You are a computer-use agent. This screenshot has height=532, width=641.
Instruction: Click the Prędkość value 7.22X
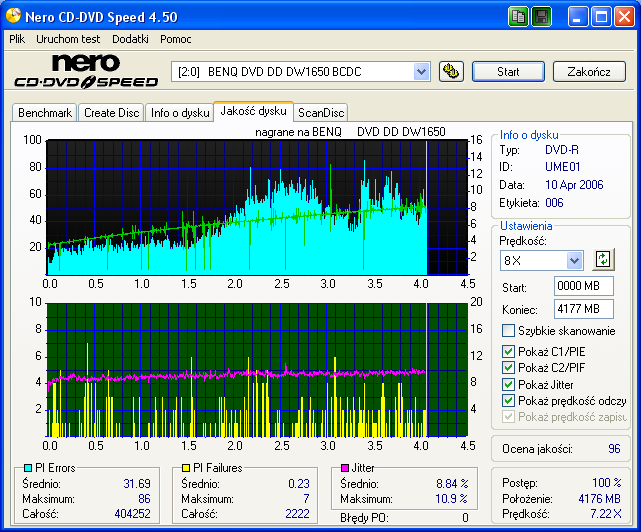(x=605, y=514)
